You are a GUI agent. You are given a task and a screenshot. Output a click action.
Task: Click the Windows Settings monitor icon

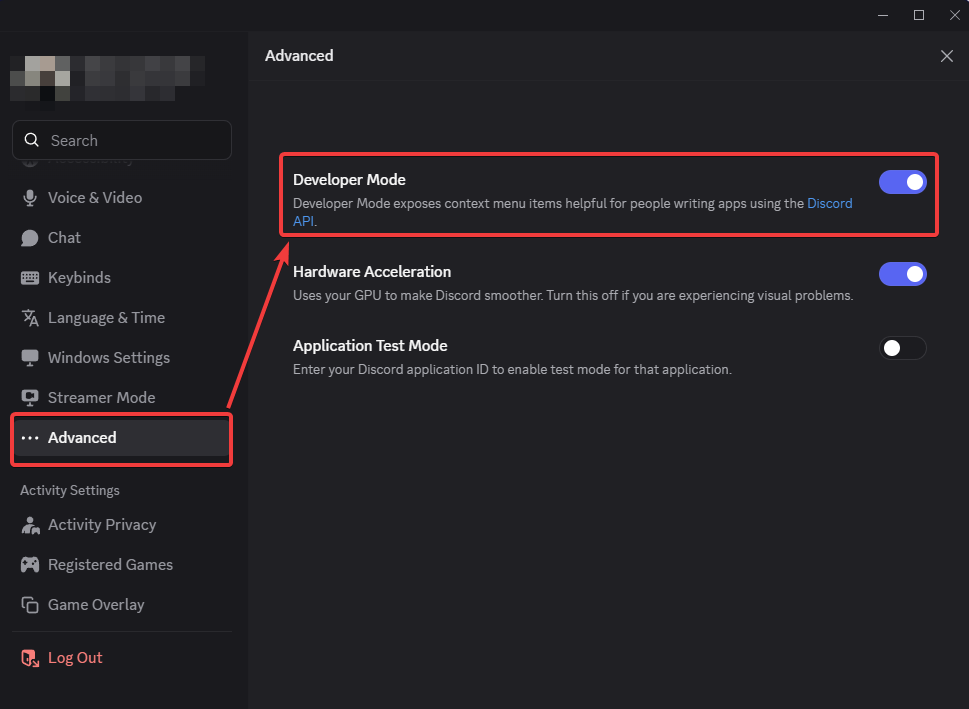coord(31,357)
